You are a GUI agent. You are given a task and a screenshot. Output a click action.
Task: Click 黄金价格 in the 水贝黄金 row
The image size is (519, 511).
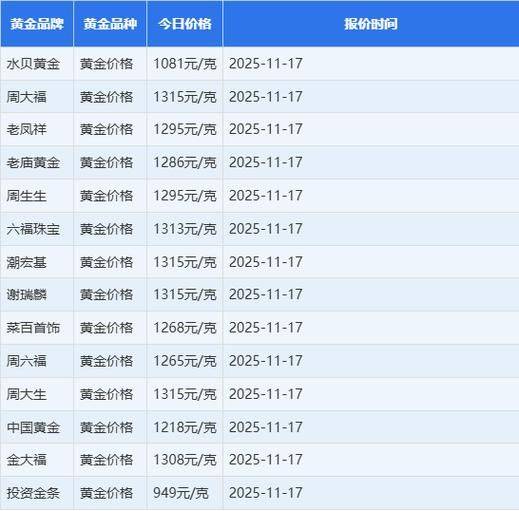tap(106, 64)
